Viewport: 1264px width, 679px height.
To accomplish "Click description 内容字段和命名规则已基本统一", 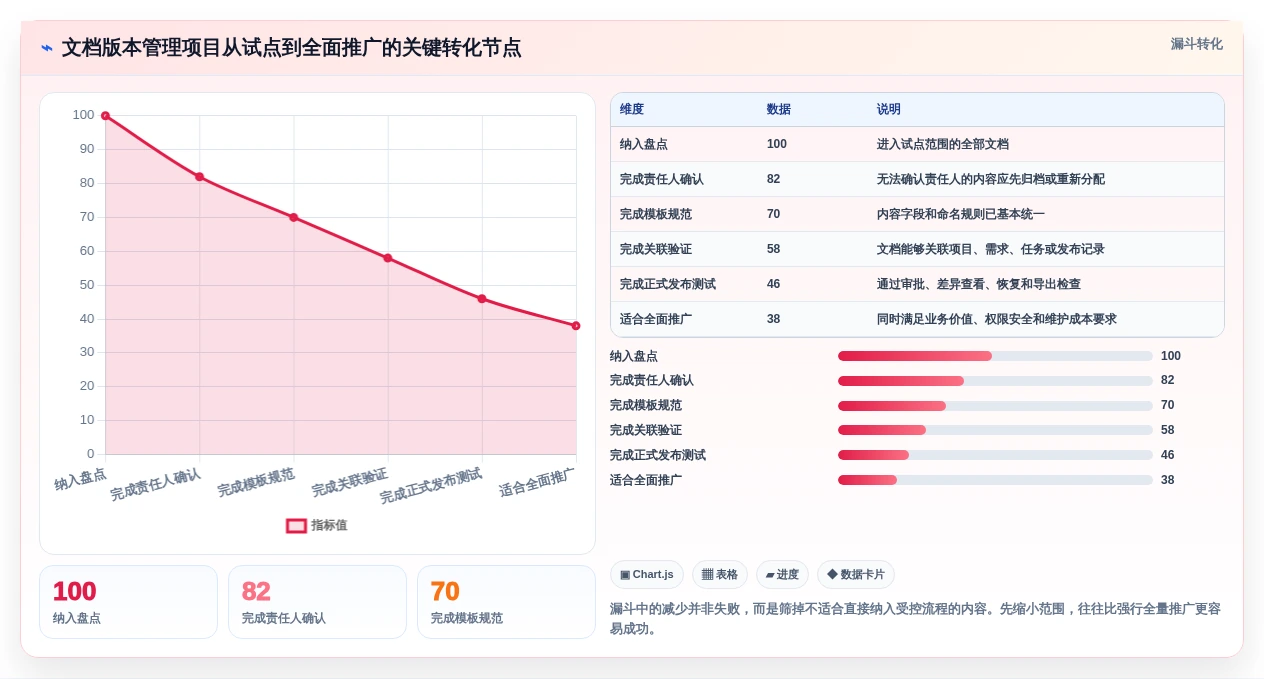I will point(961,214).
